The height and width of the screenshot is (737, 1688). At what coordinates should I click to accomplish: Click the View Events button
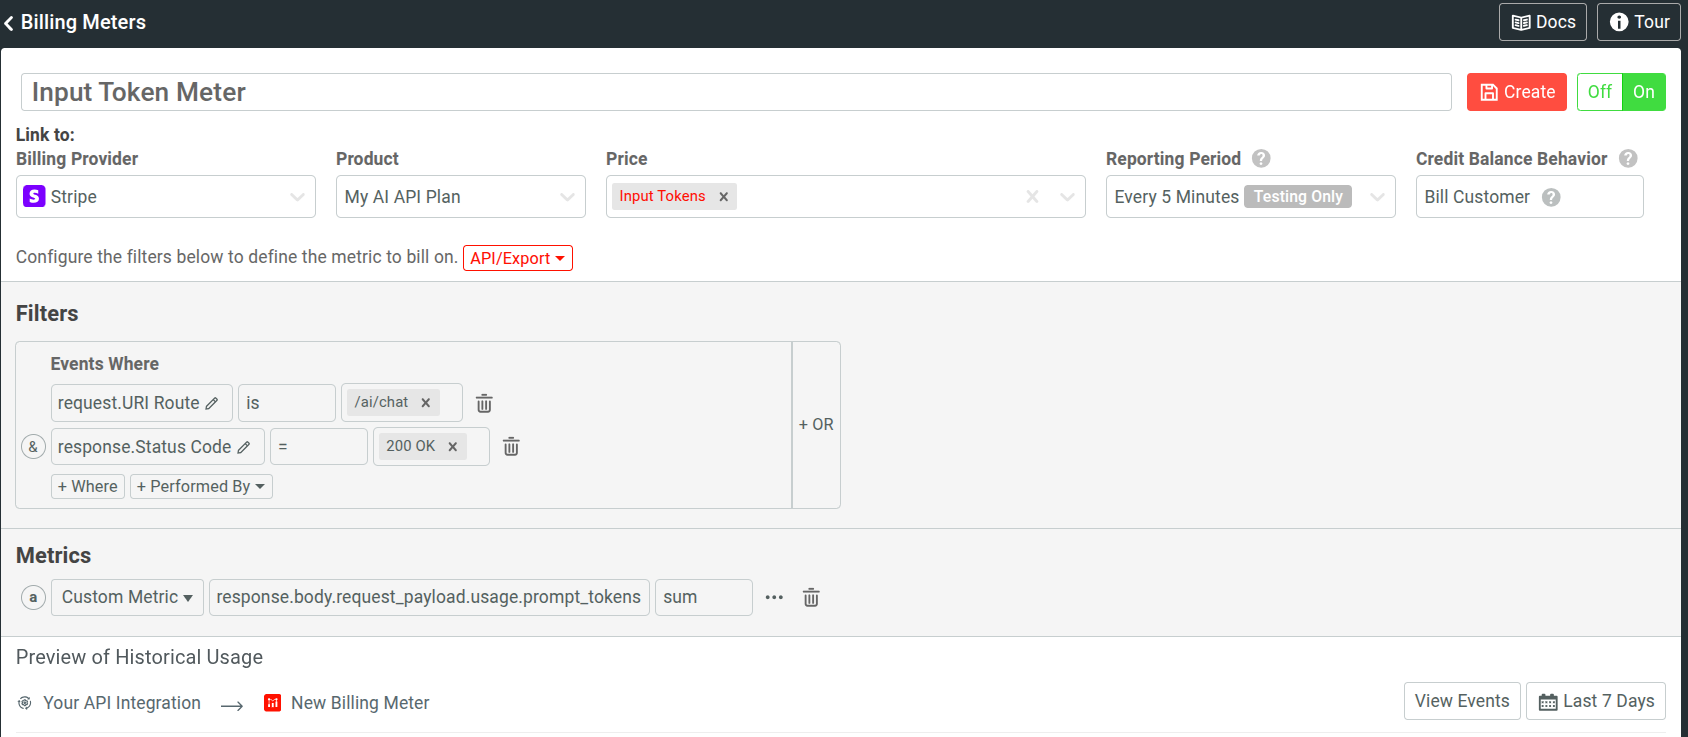coord(1462,701)
